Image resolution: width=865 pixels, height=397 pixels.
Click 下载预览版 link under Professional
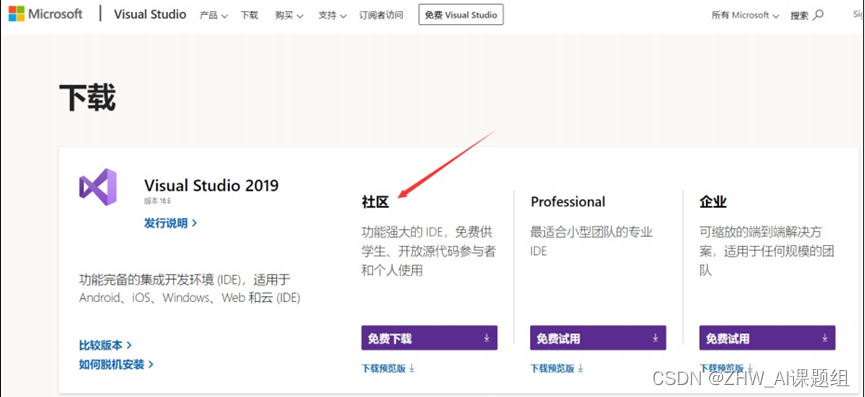[x=557, y=368]
